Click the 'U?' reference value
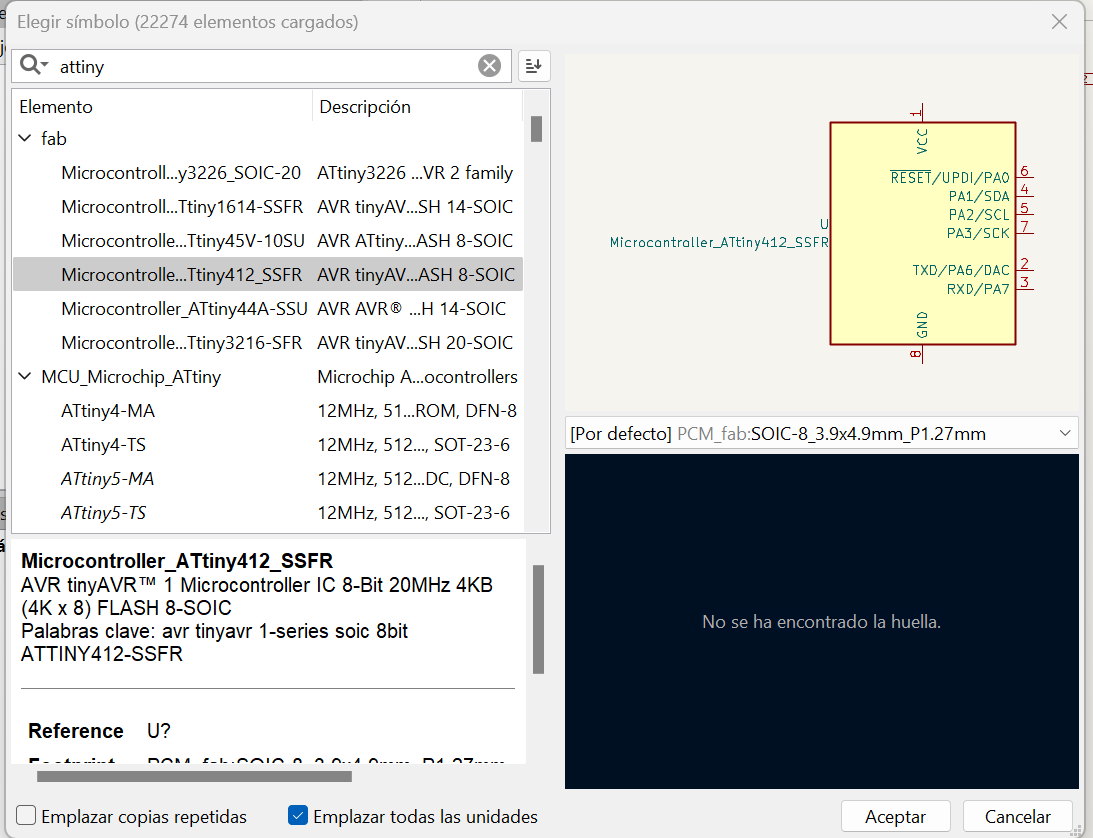 159,731
